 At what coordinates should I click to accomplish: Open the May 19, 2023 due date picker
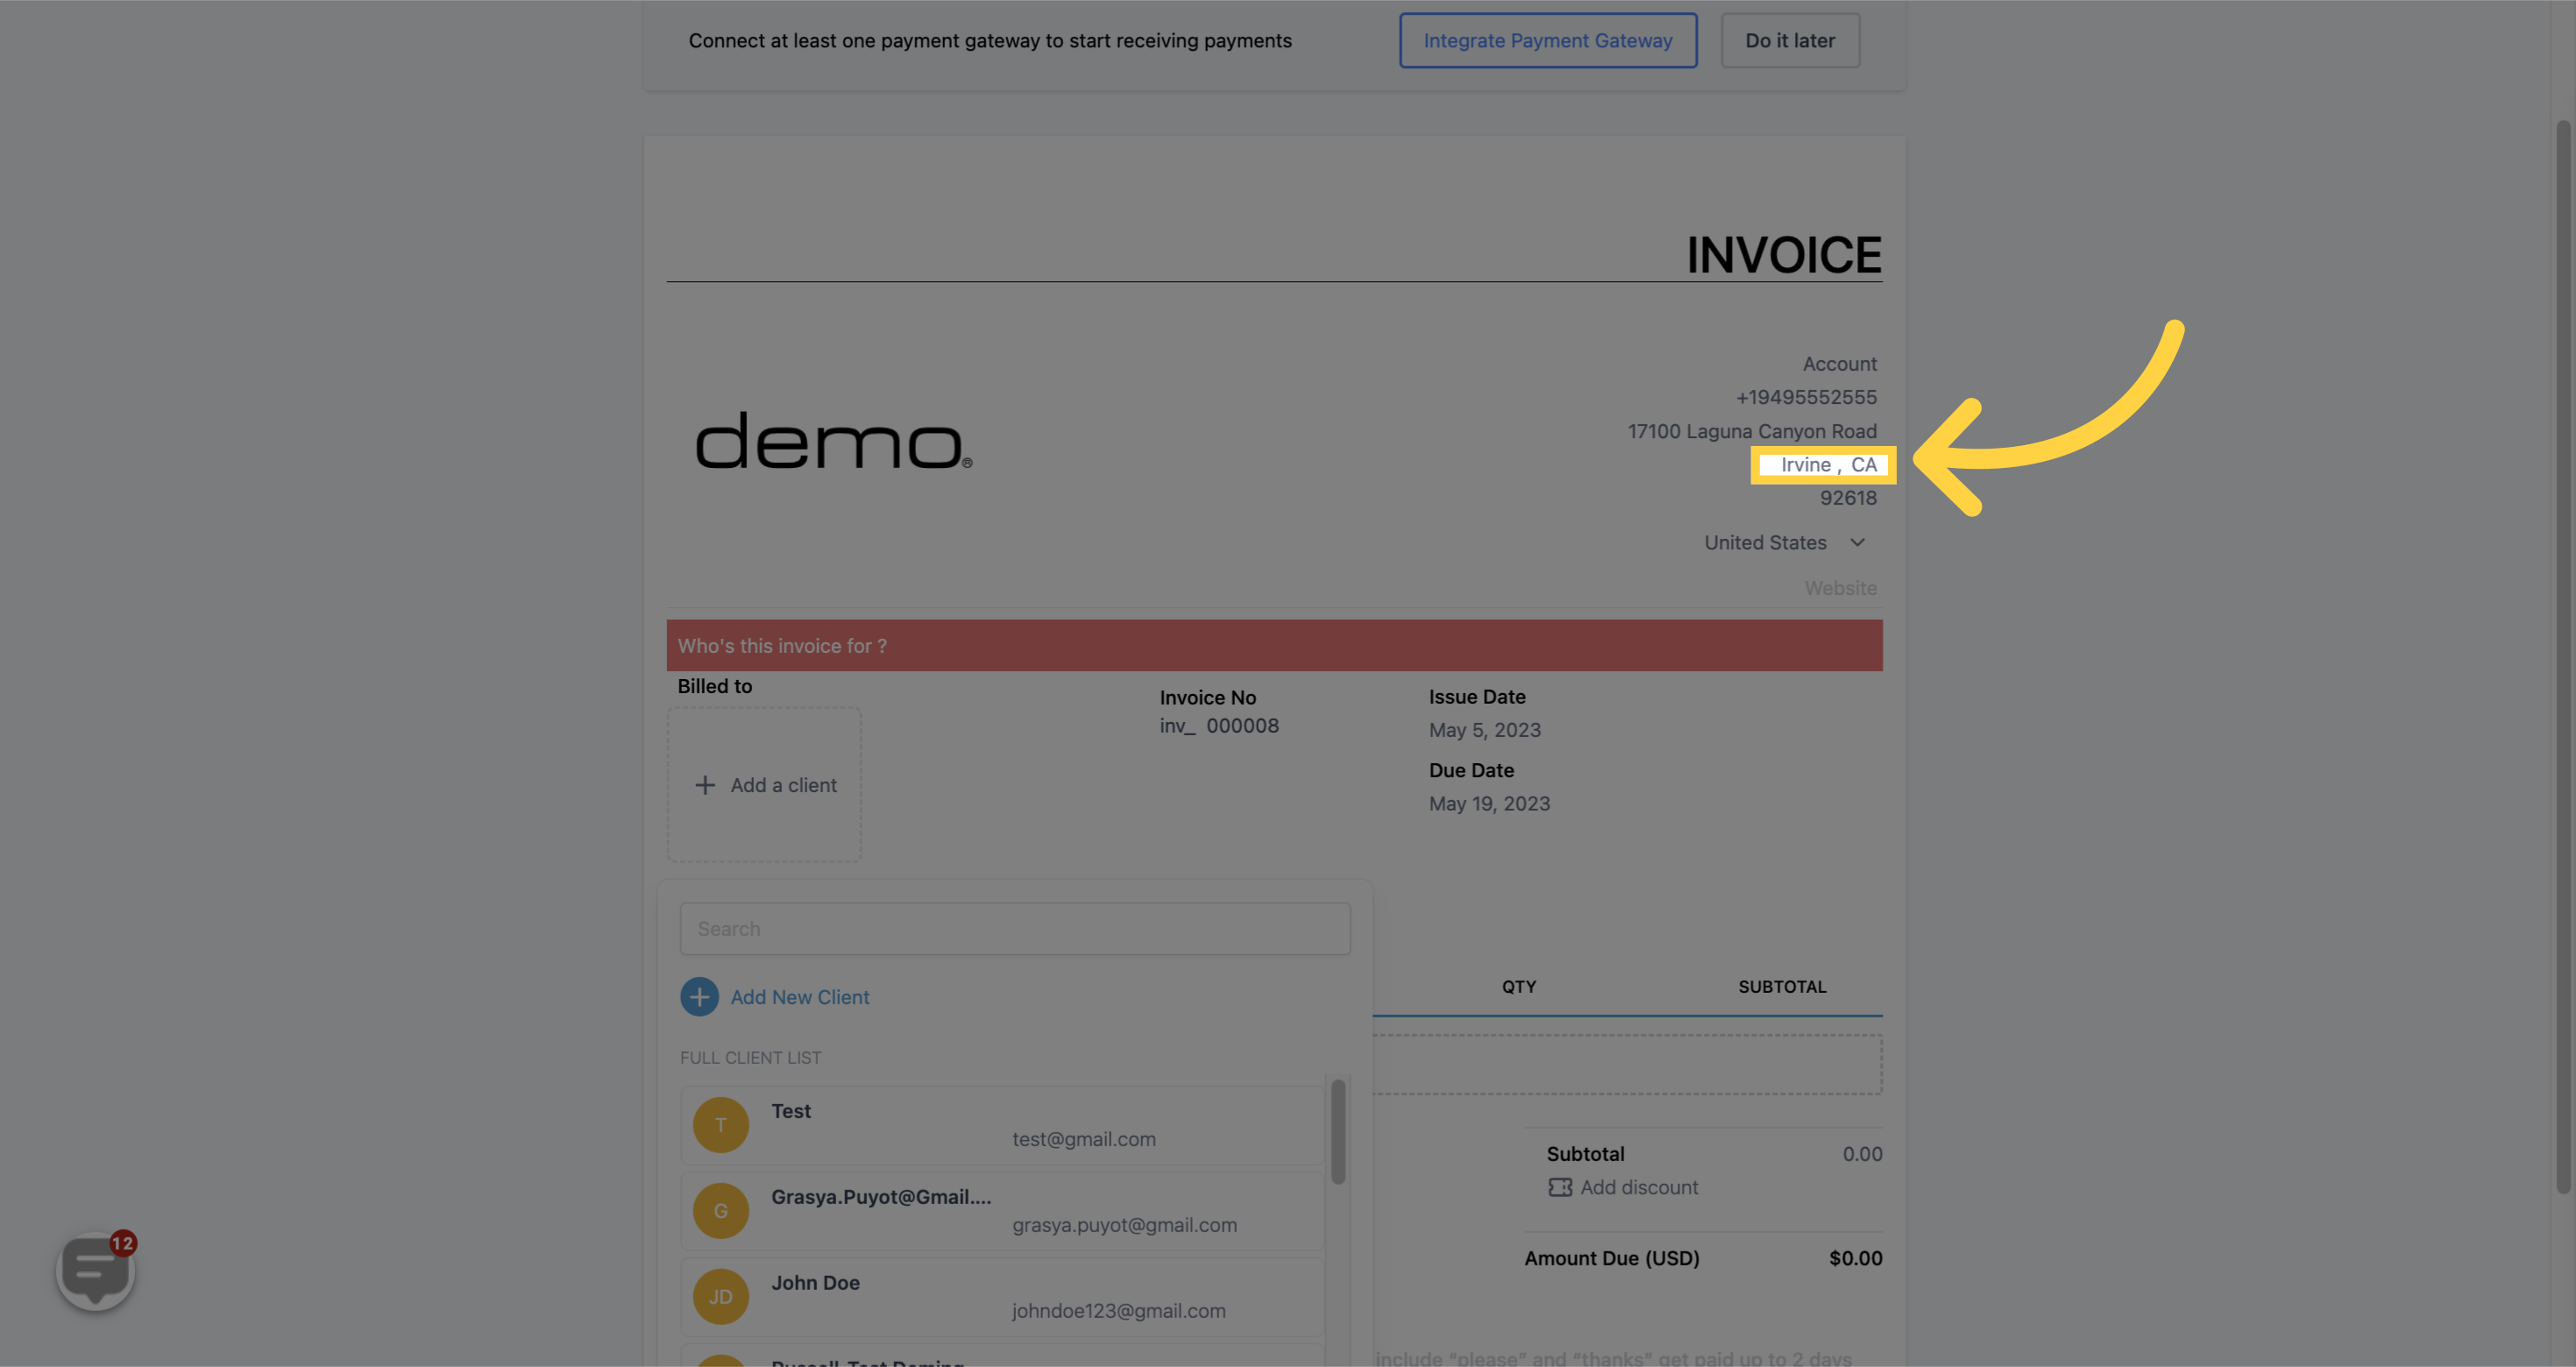pyautogui.click(x=1488, y=804)
